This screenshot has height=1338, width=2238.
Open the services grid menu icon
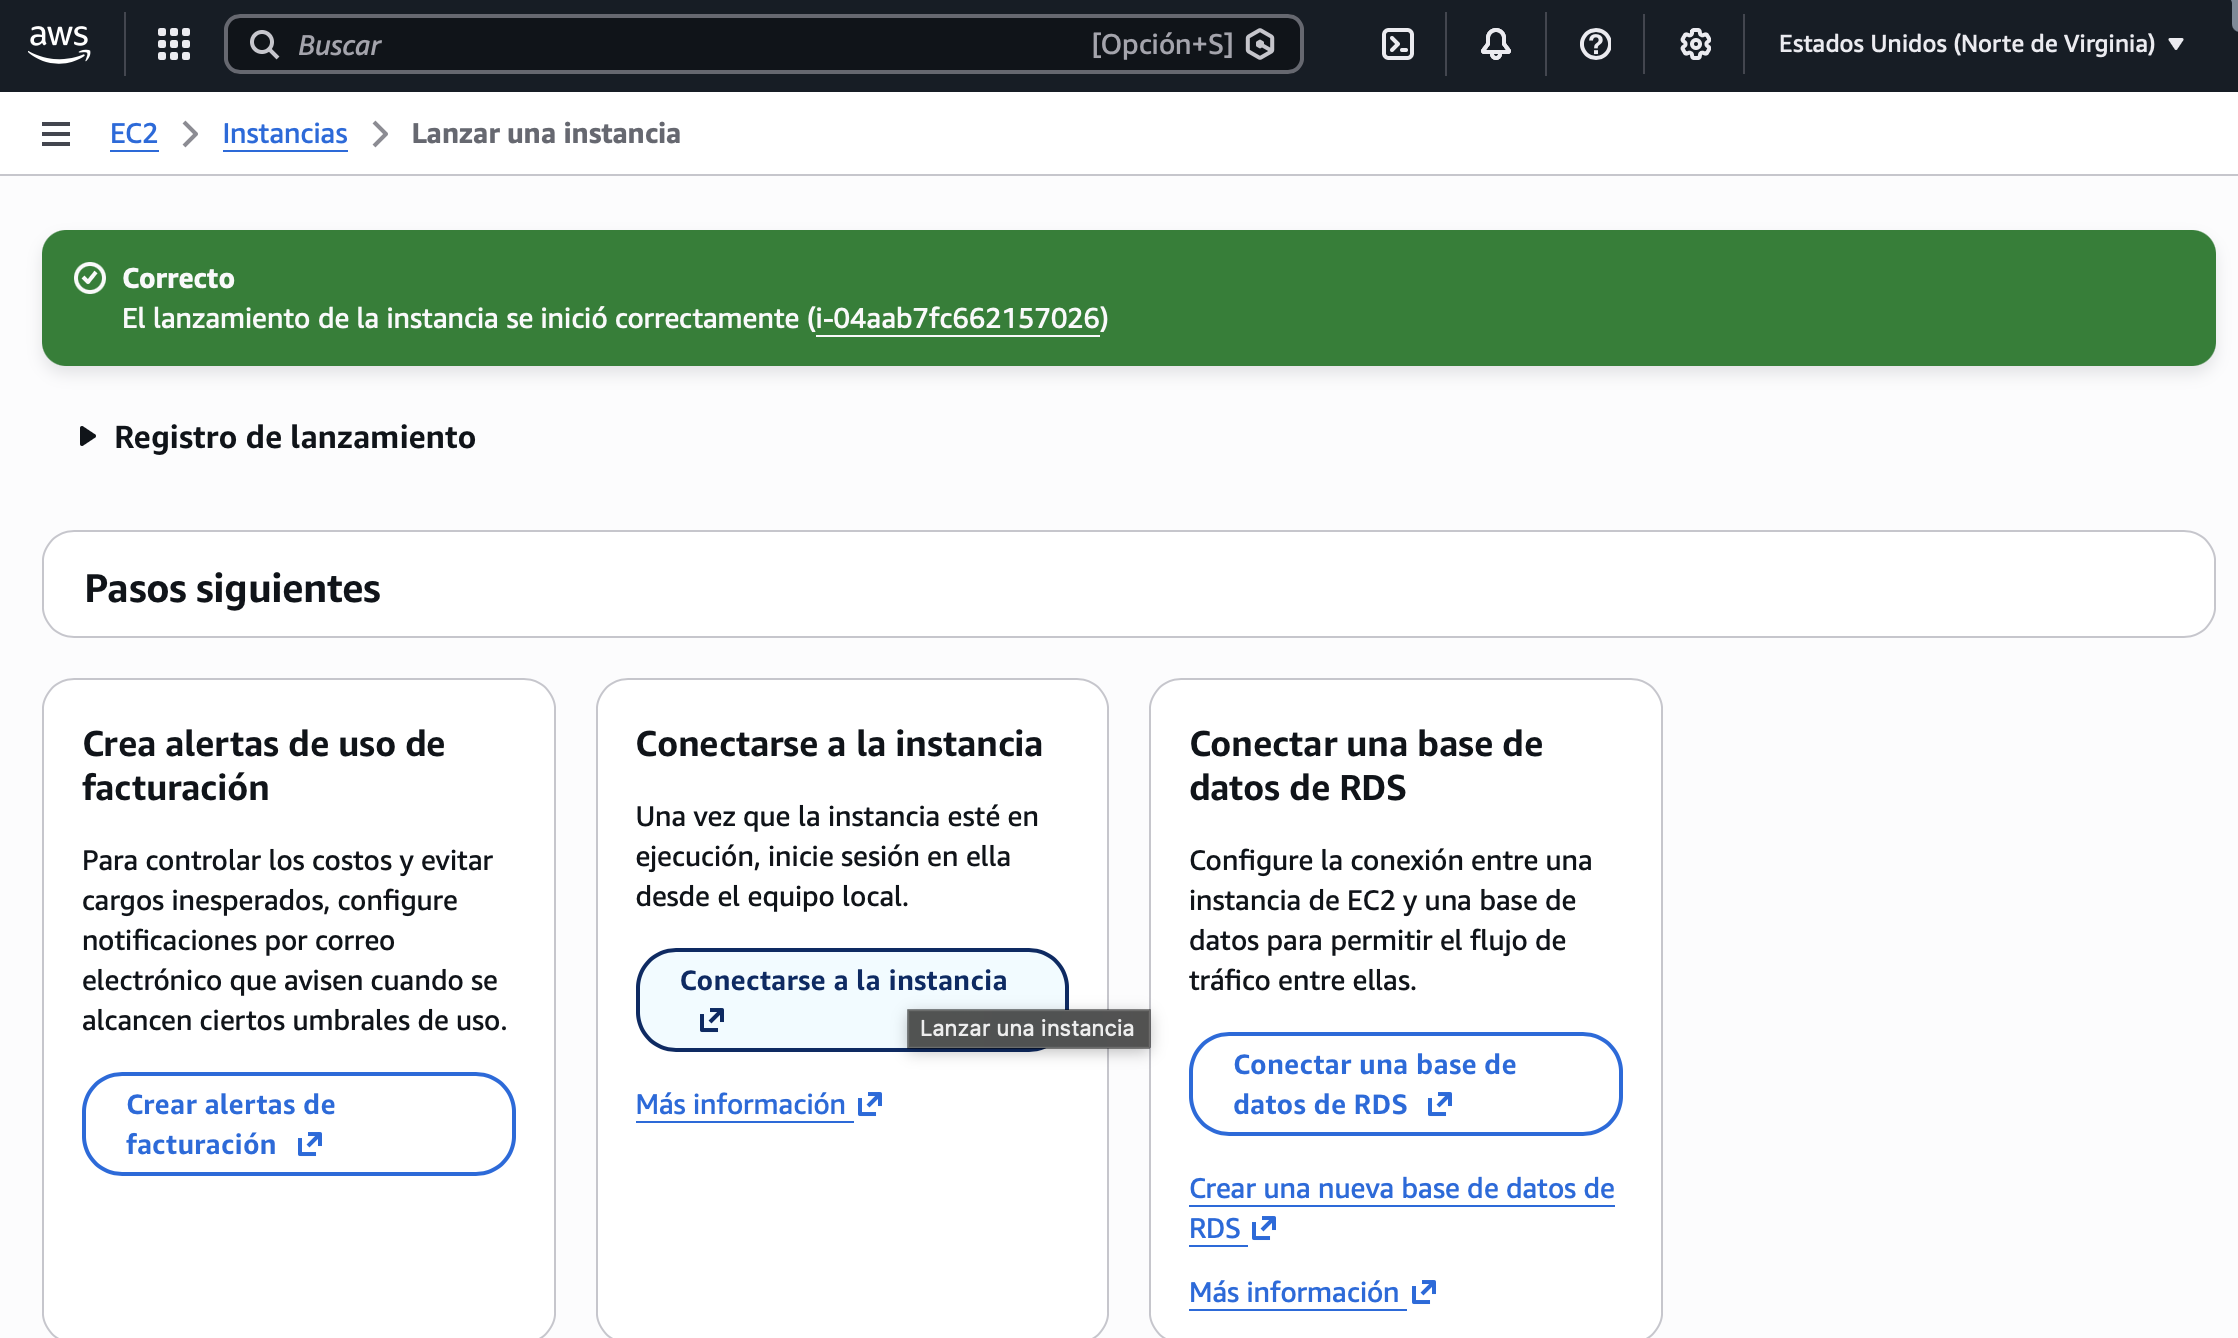[x=174, y=44]
